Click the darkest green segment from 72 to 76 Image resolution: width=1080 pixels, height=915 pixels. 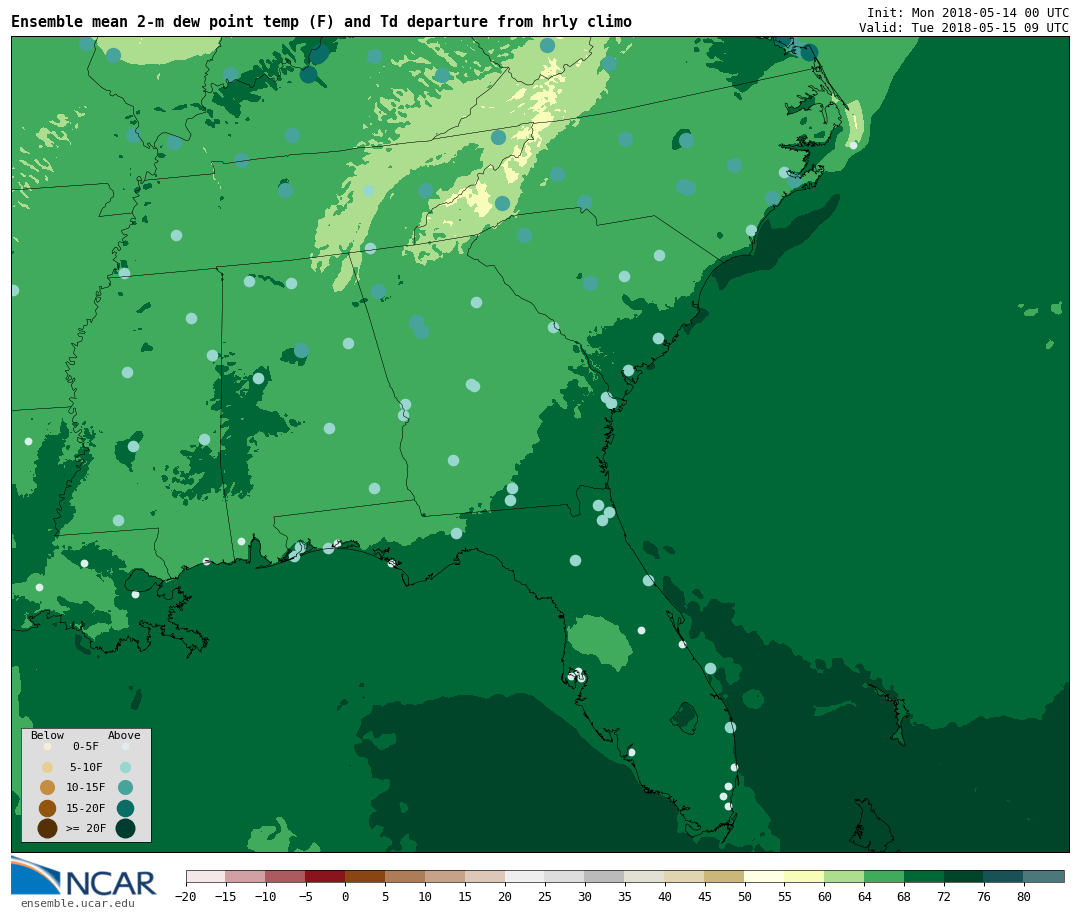(965, 876)
